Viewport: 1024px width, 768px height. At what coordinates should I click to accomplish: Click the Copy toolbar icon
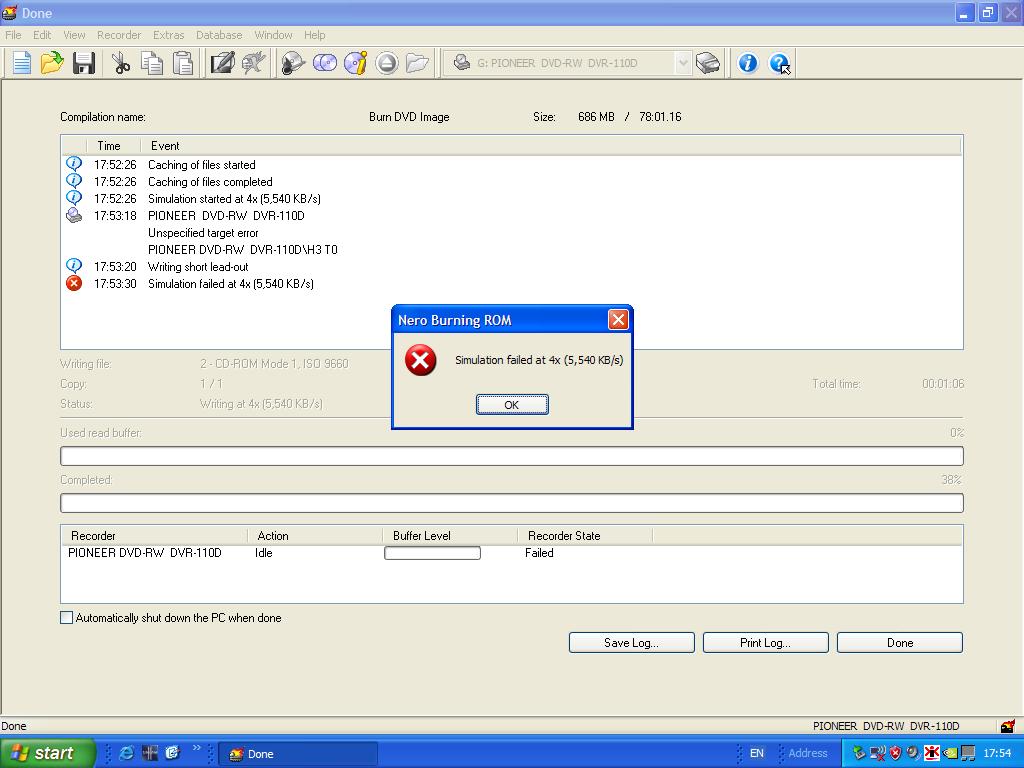point(152,63)
